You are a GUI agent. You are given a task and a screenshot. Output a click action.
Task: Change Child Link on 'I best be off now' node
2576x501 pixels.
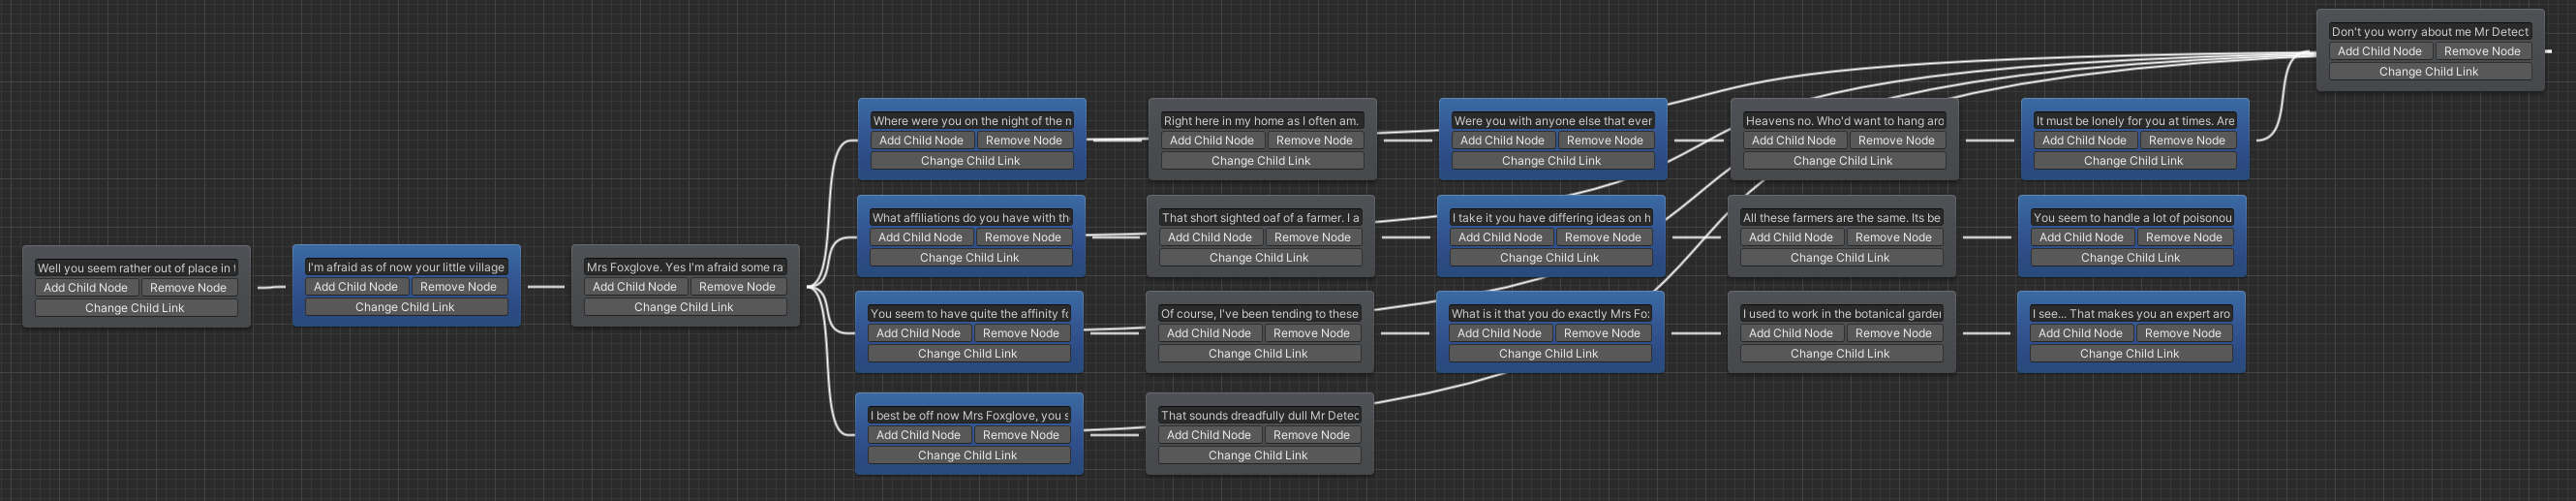click(967, 456)
